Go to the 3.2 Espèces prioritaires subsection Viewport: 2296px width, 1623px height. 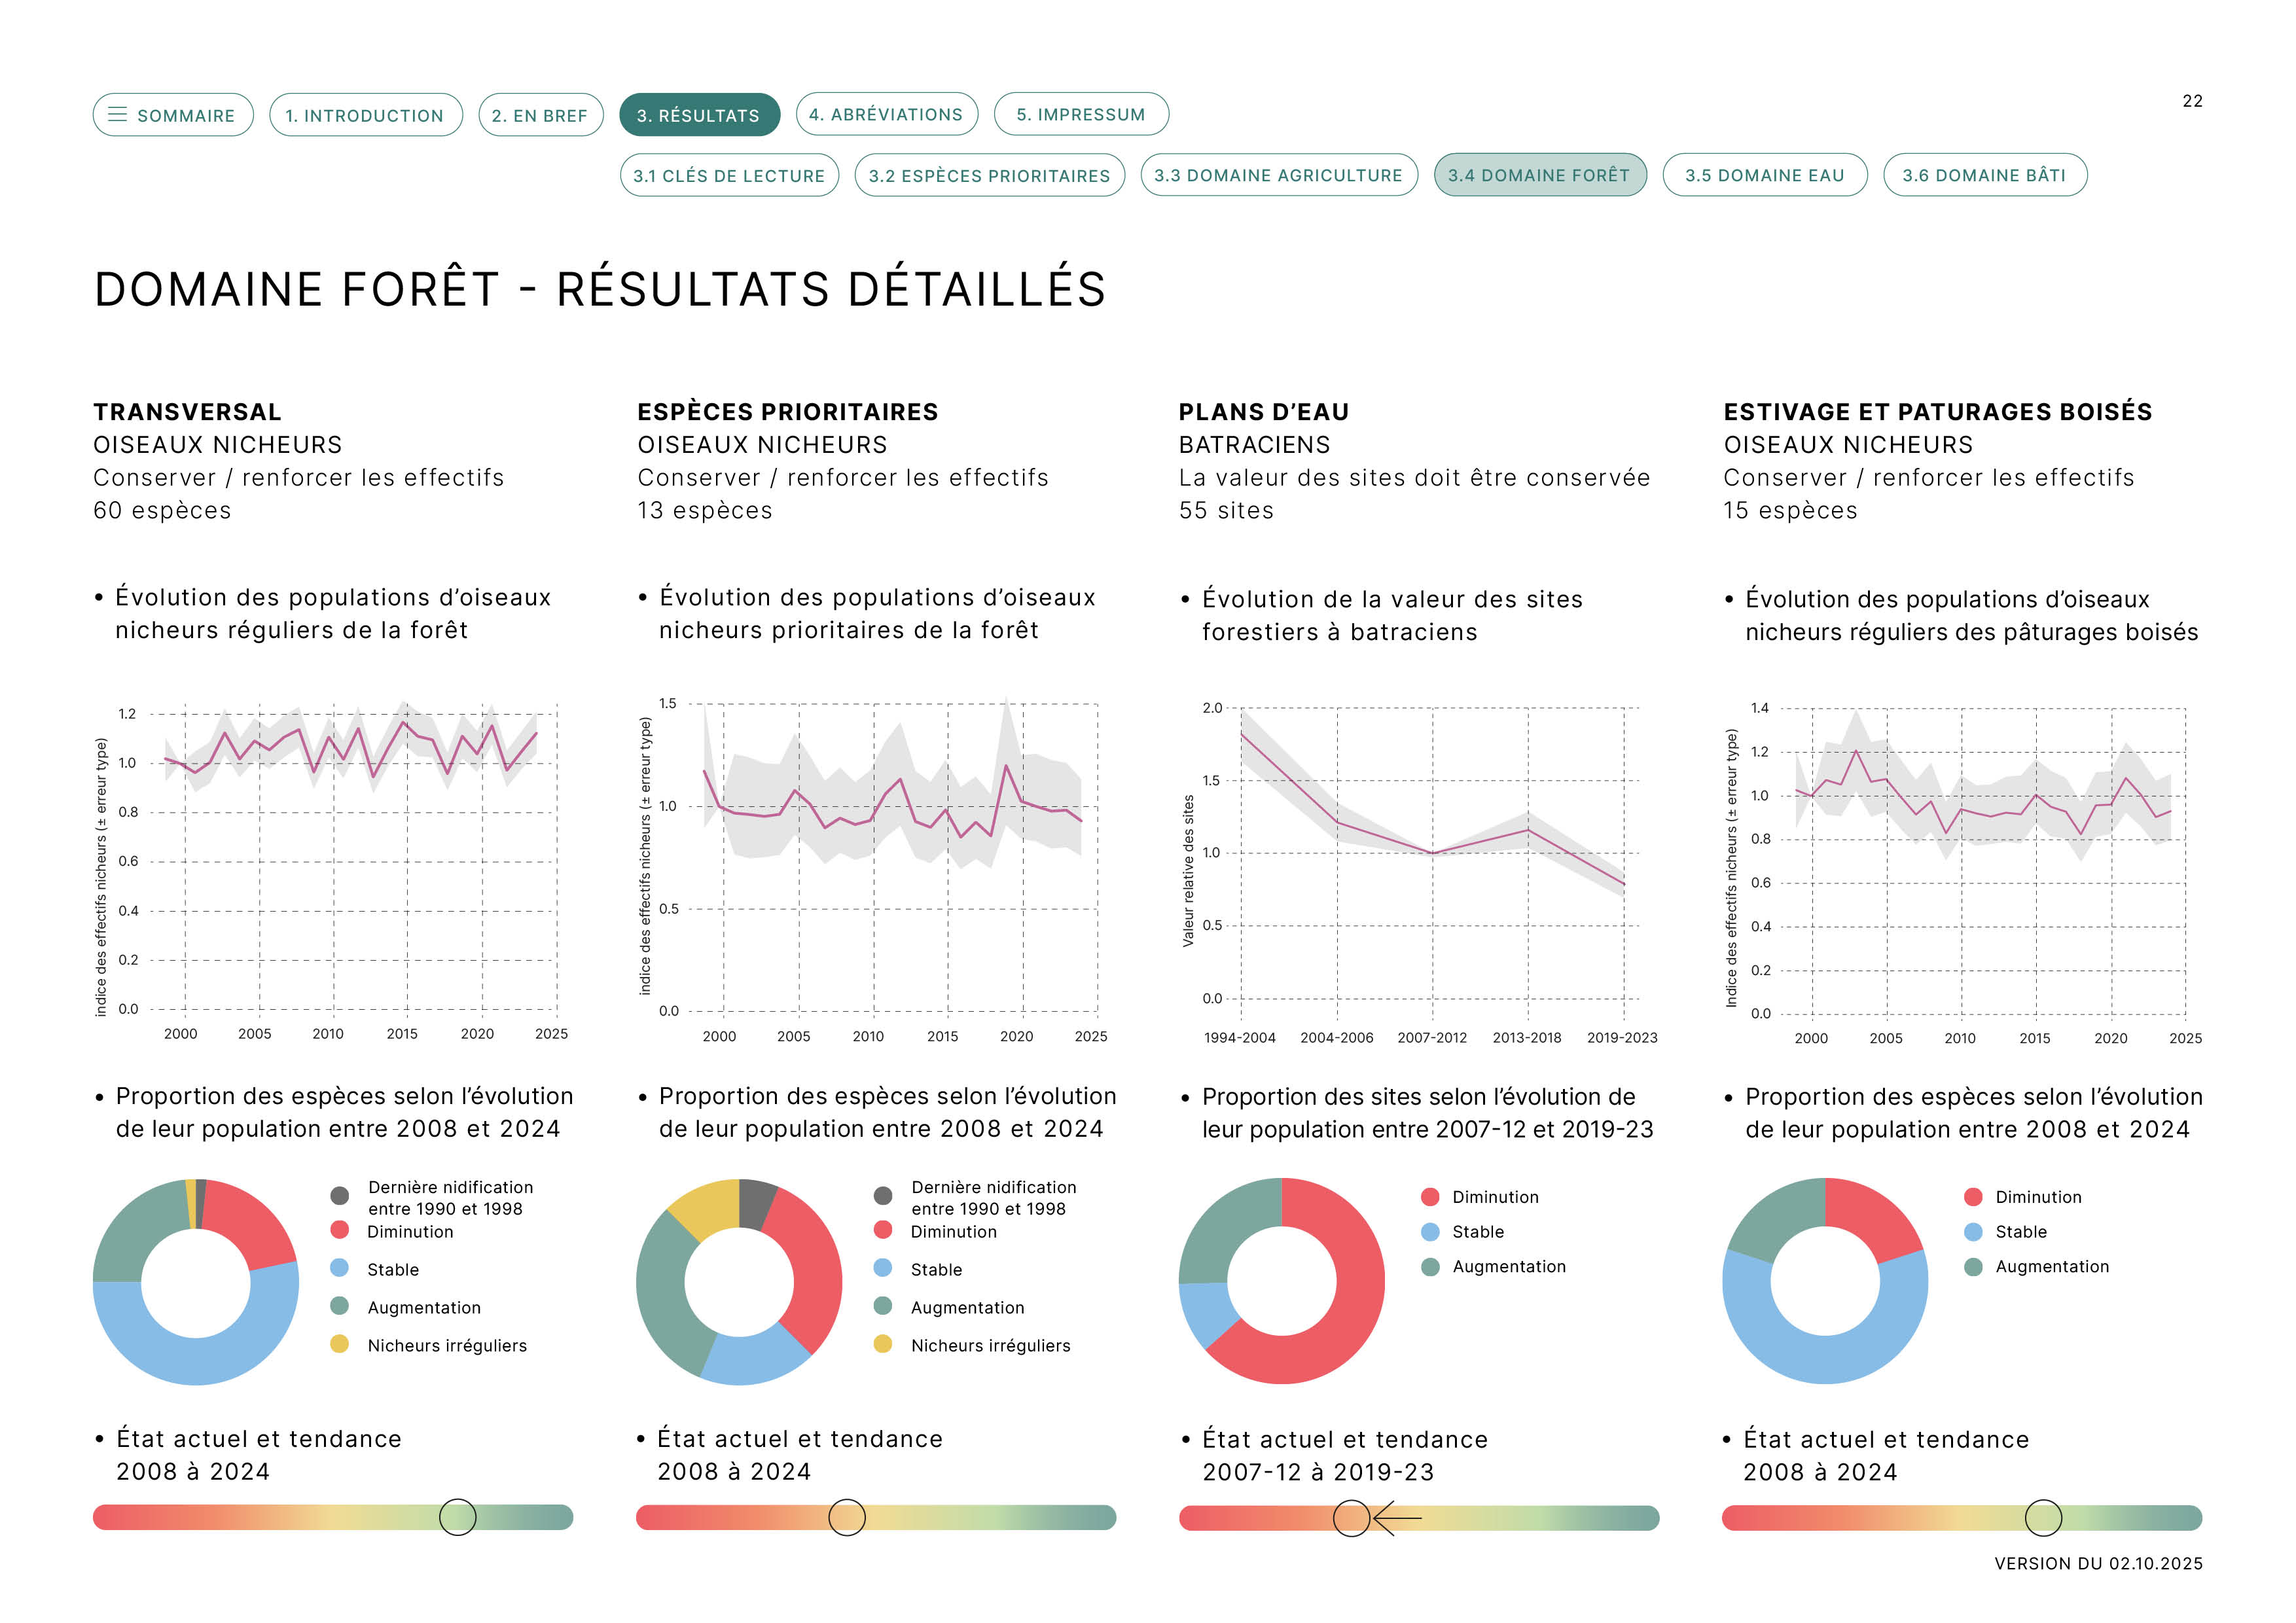989,175
